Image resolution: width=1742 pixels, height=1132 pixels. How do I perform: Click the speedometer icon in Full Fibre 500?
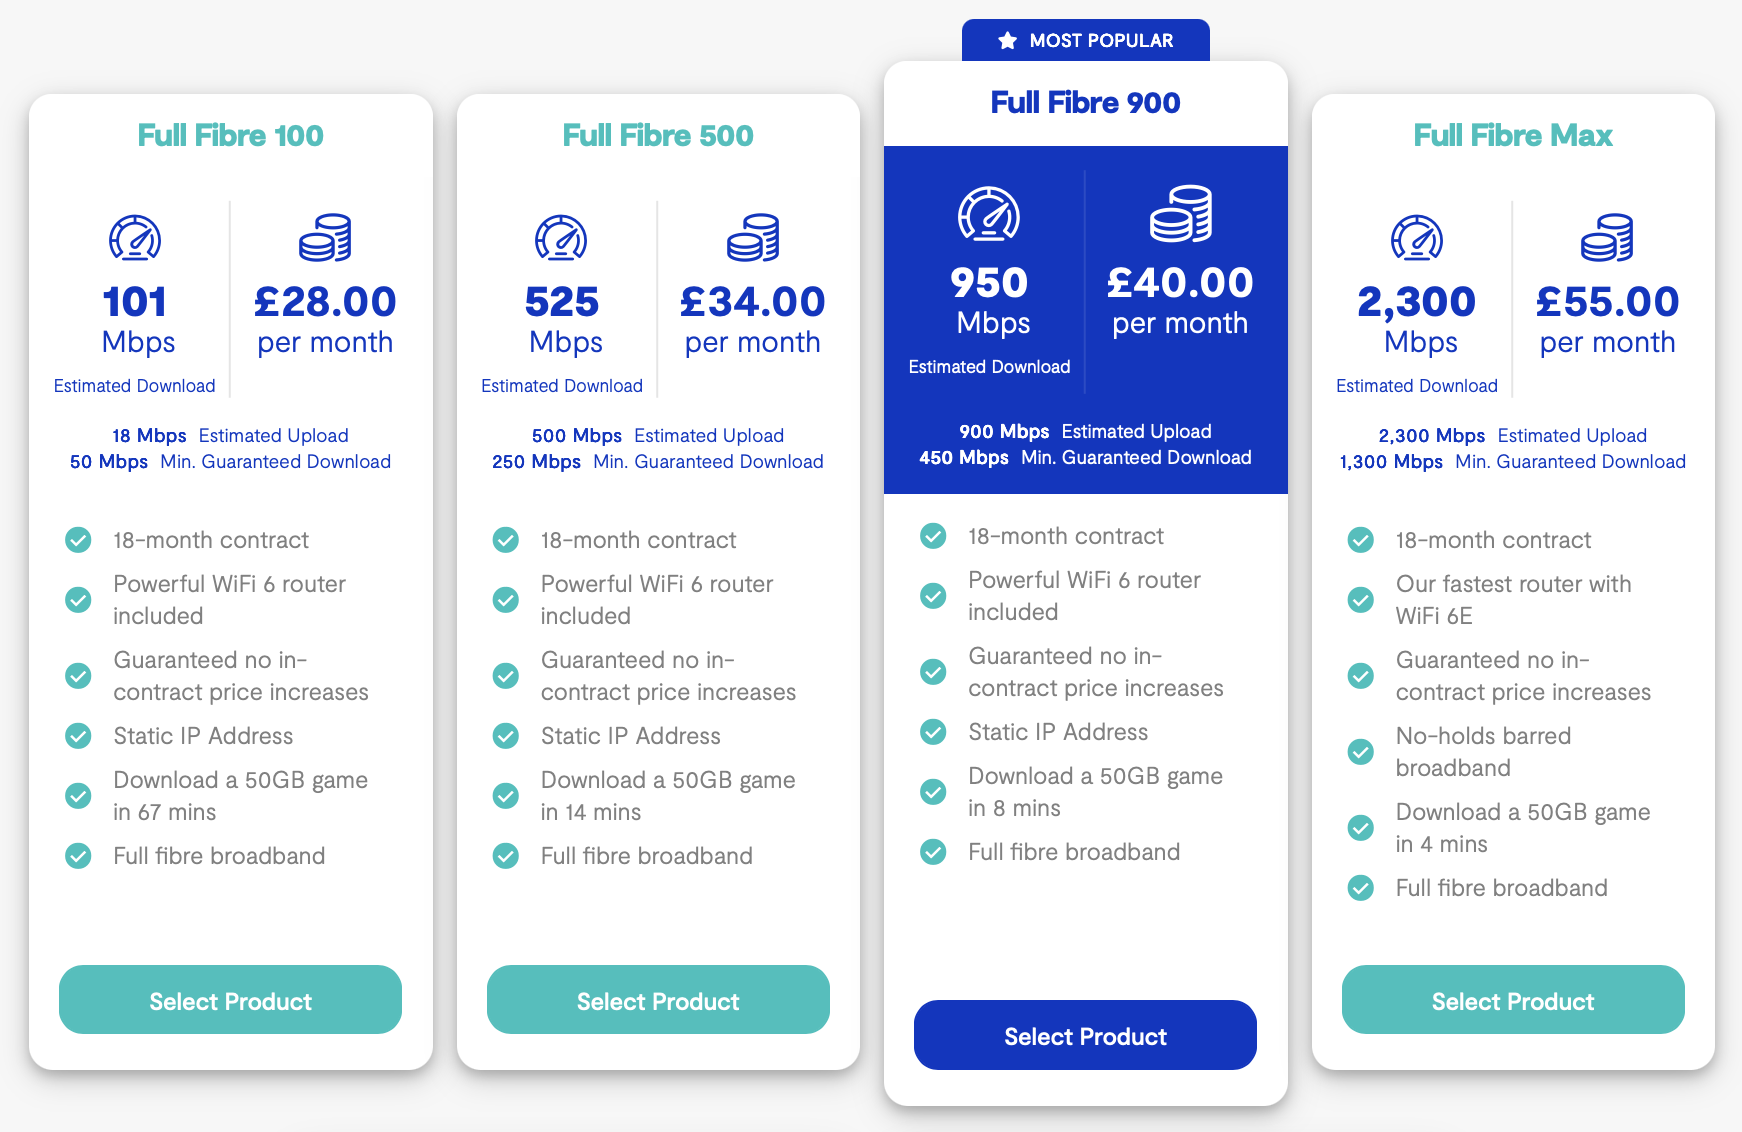563,238
